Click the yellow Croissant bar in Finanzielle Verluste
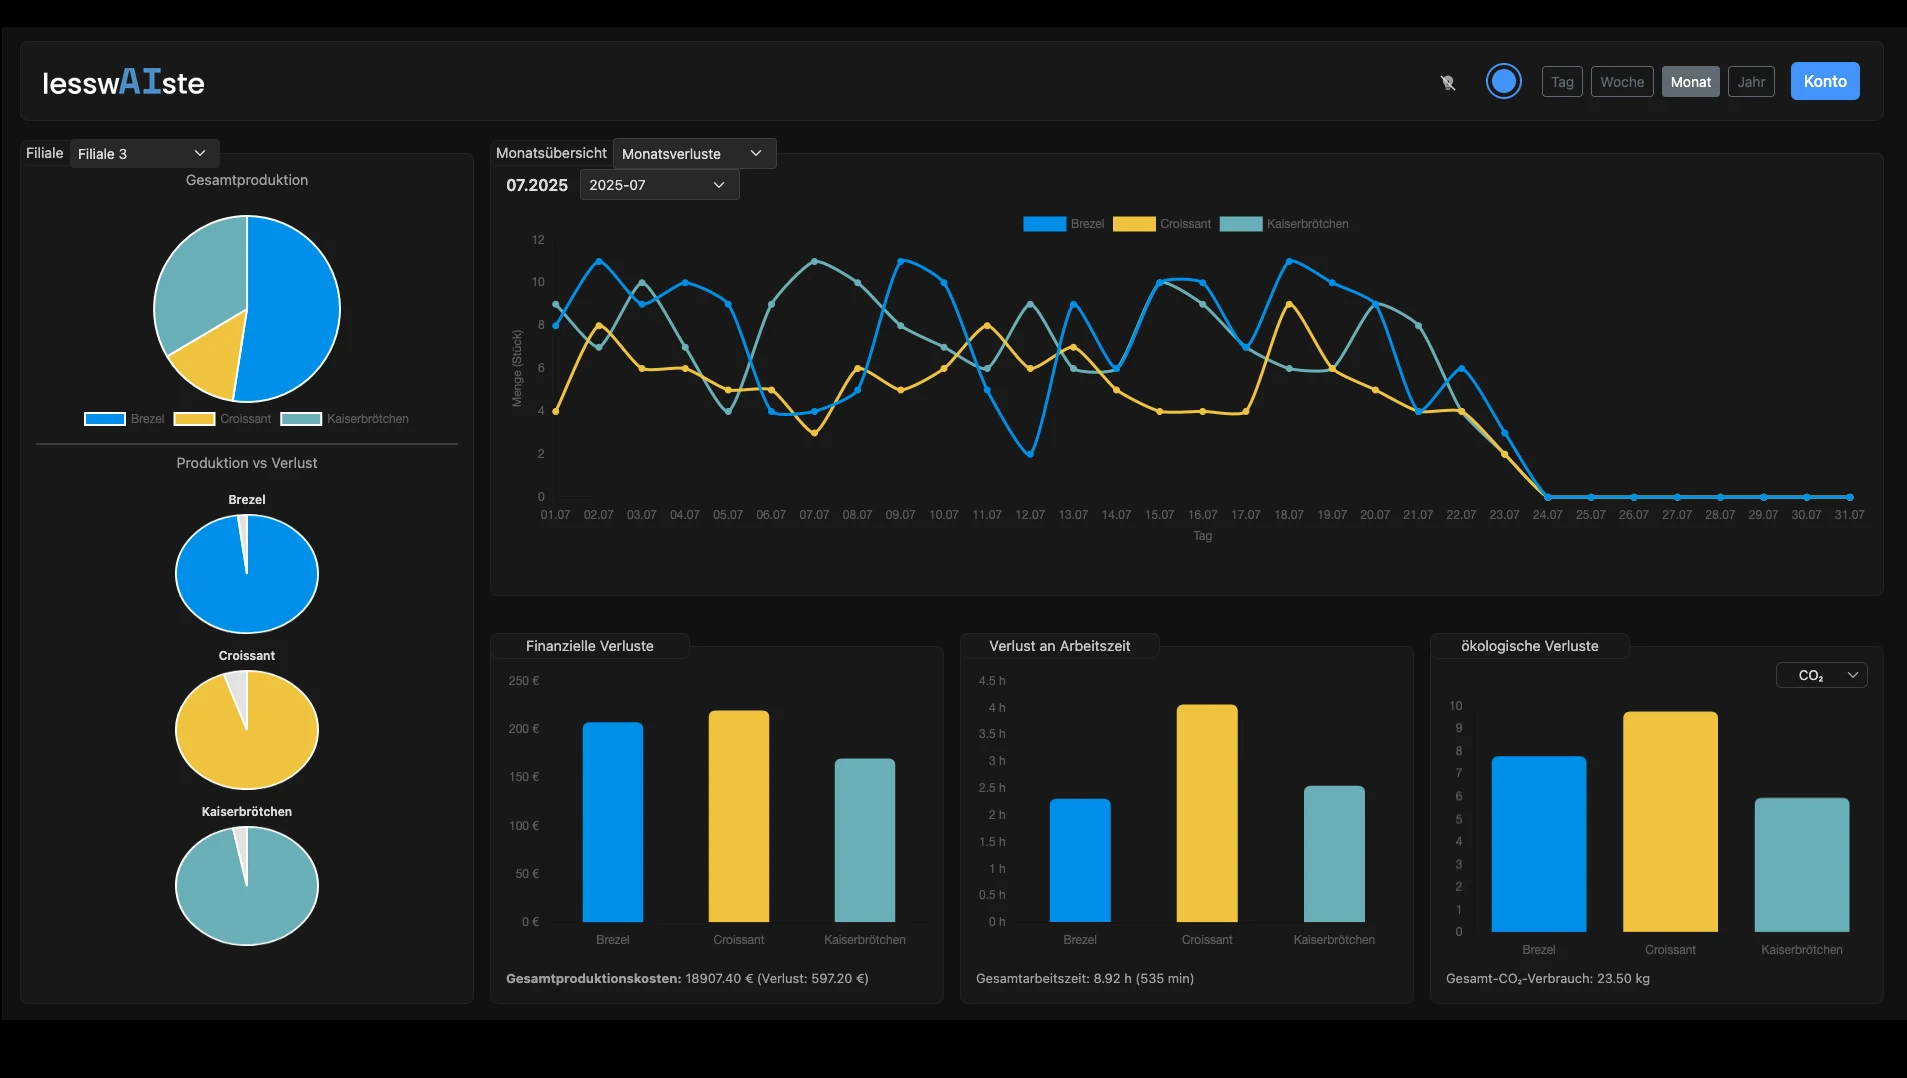1907x1078 pixels. pos(738,815)
